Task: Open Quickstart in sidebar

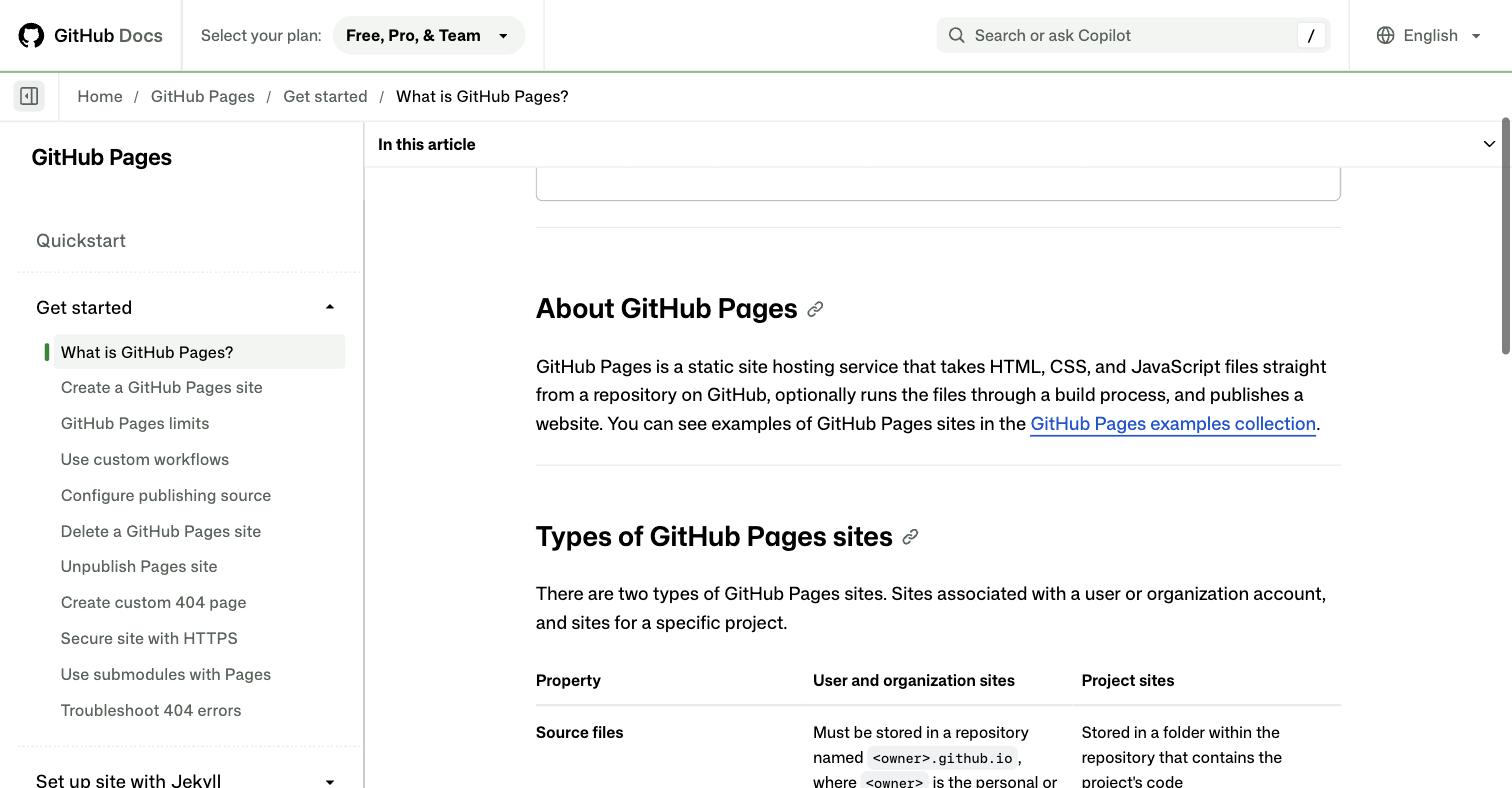Action: click(x=81, y=241)
